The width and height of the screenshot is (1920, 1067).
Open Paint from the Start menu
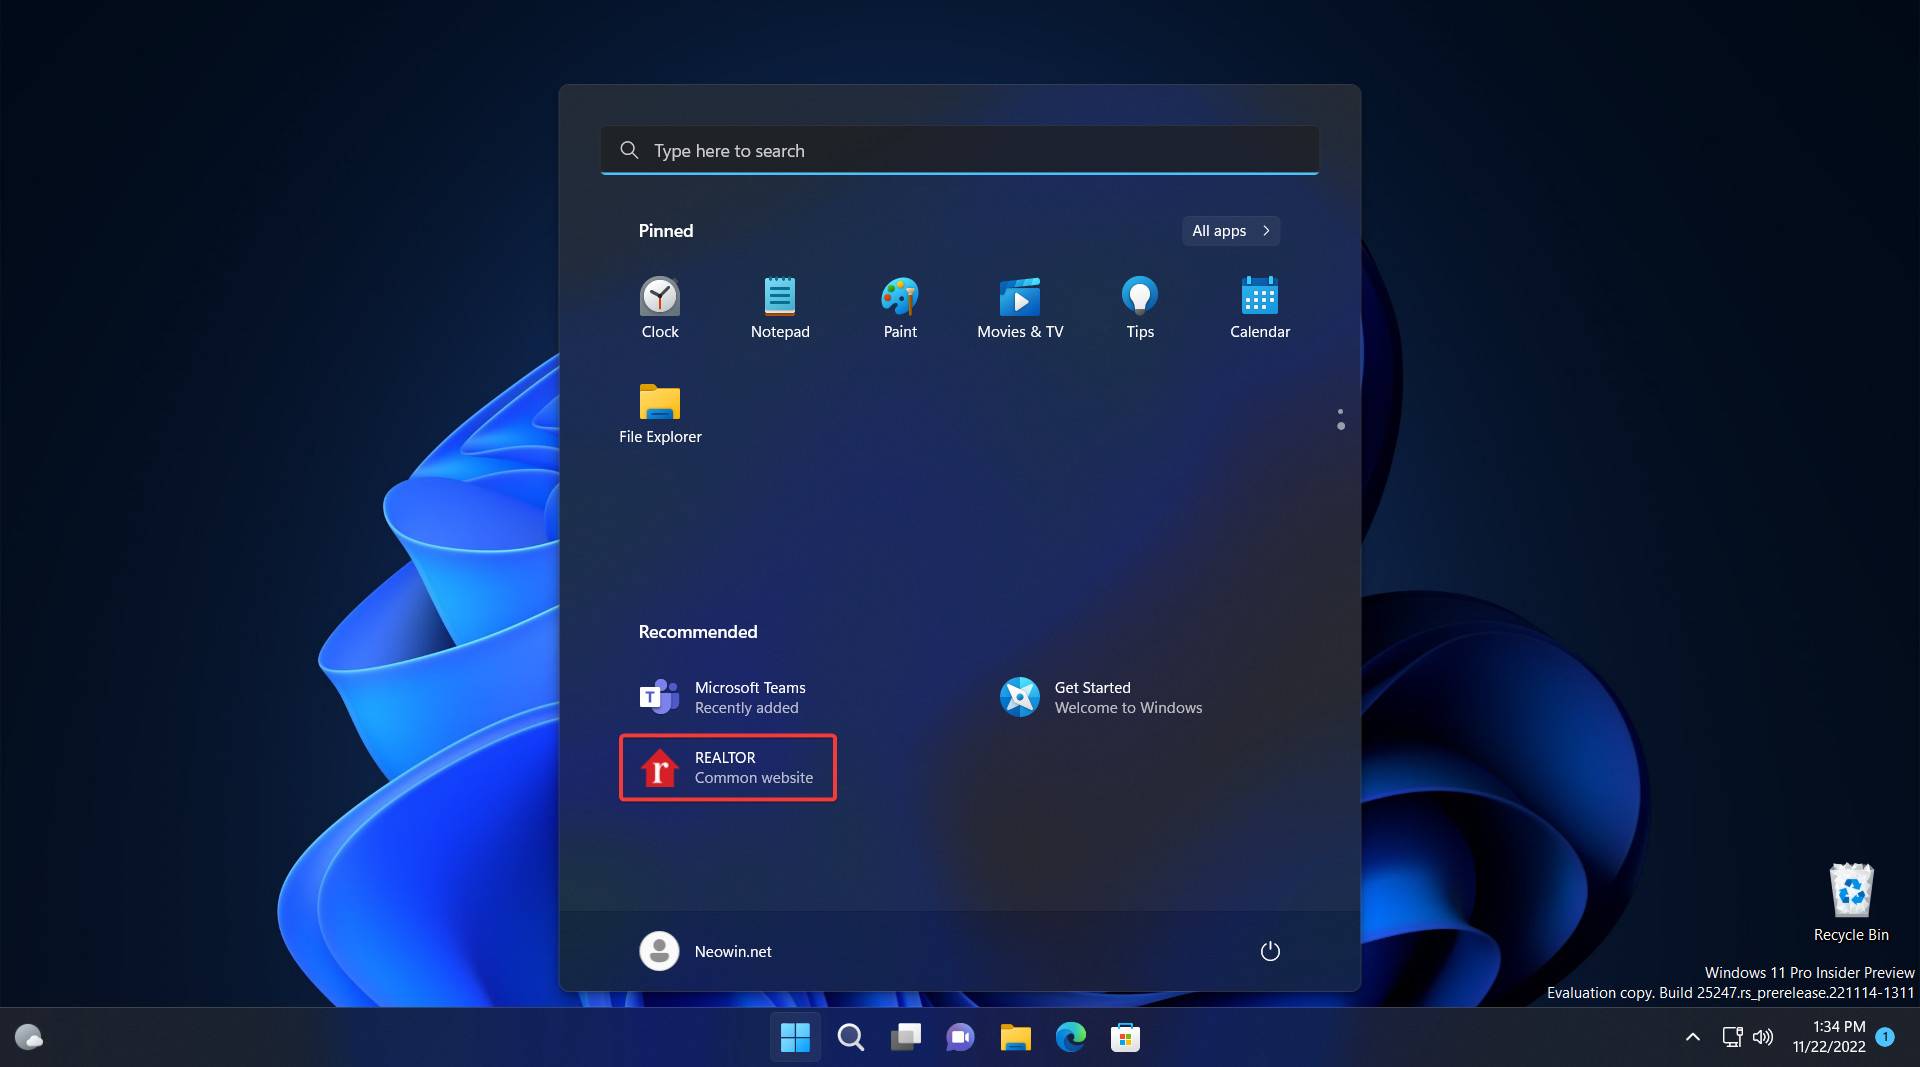tap(899, 305)
